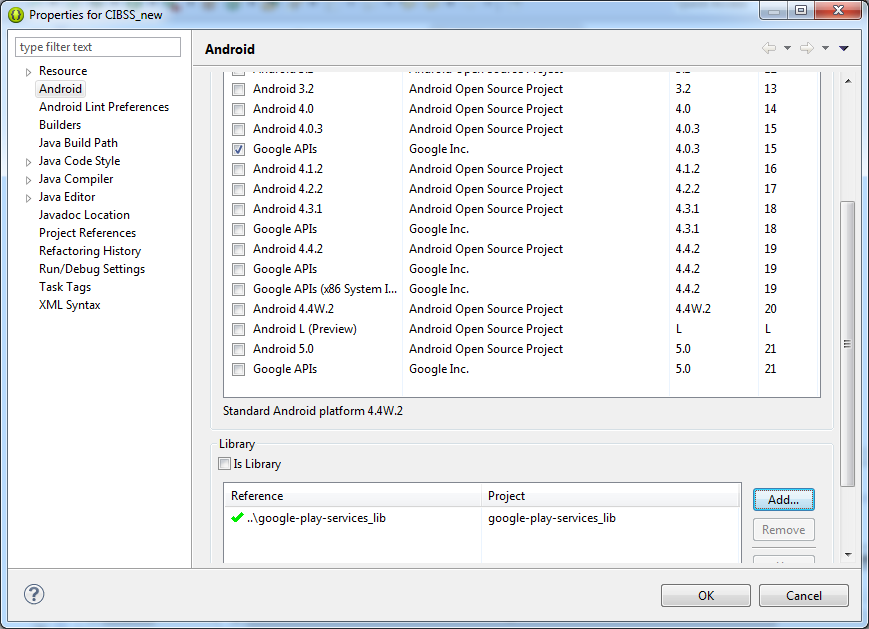The image size is (869, 629).
Task: Click the Remove library button
Action: click(x=783, y=530)
